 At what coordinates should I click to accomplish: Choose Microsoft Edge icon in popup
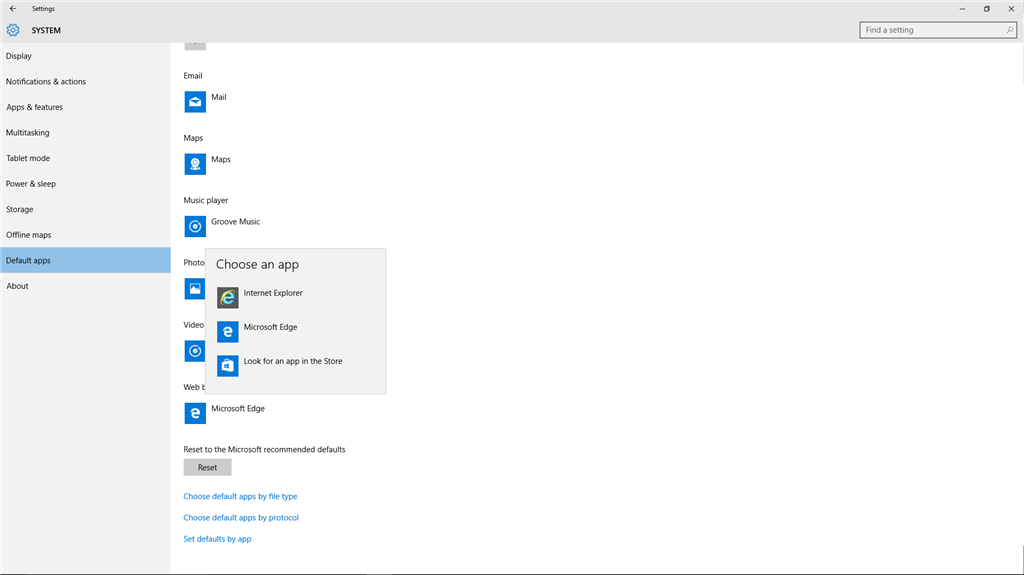tap(227, 331)
